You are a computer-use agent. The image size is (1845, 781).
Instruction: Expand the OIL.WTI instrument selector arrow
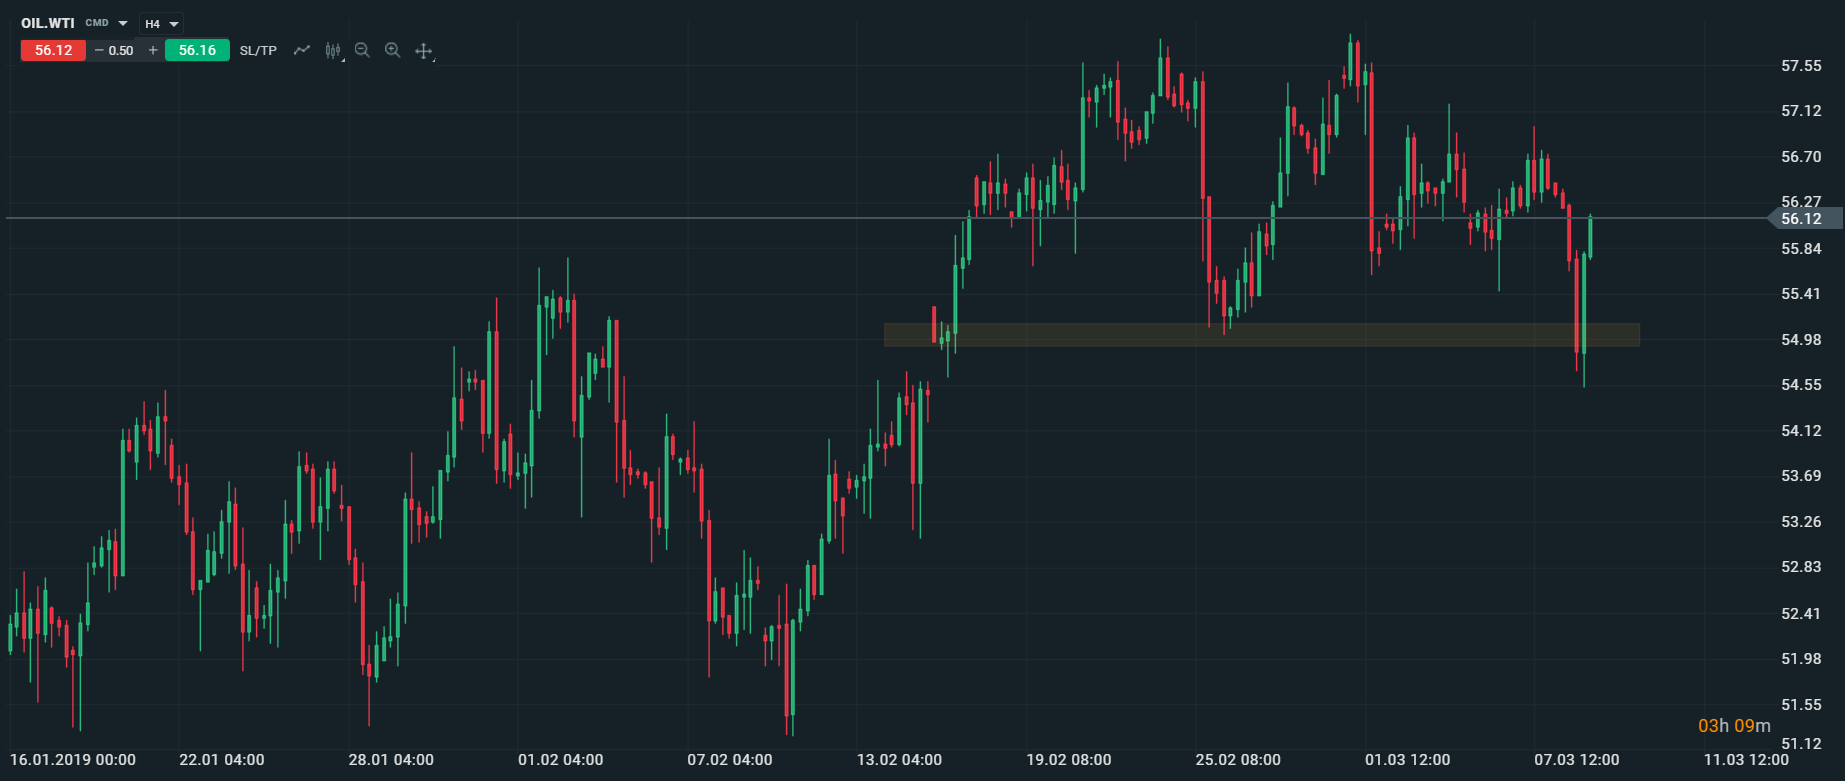[123, 24]
